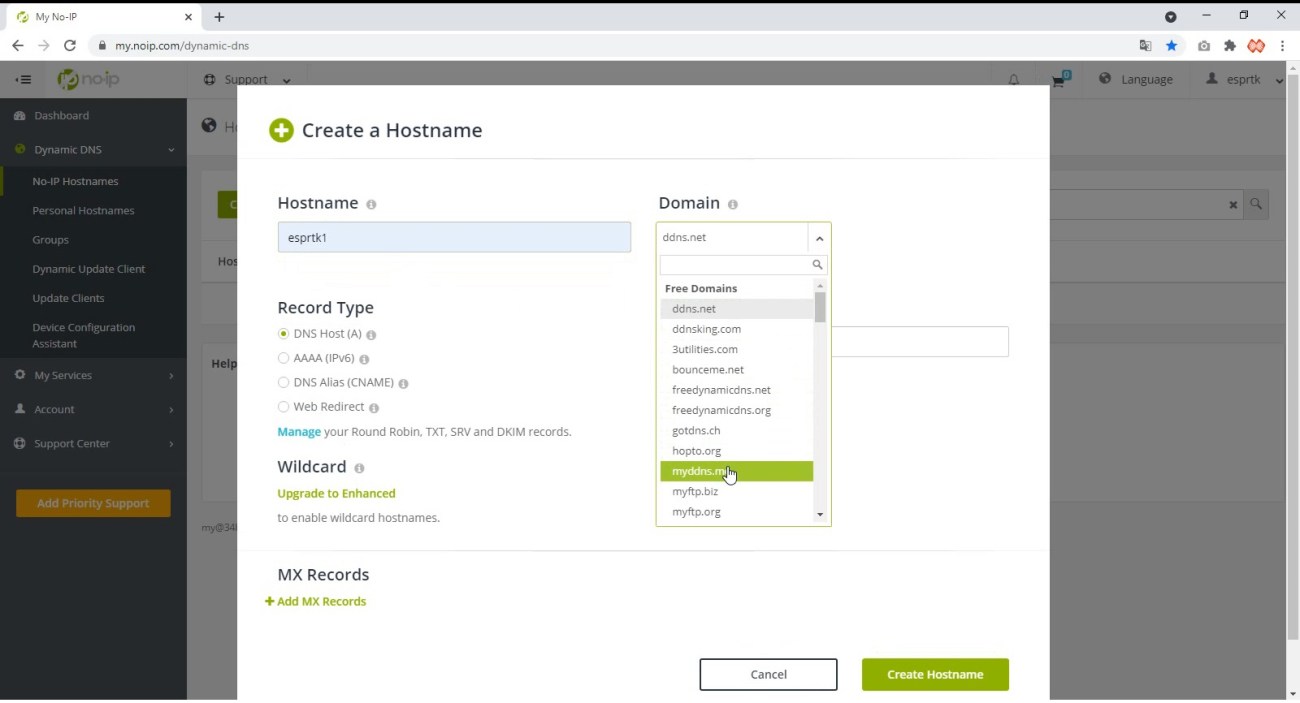The height and width of the screenshot is (703, 1300).
Task: Click the notification bell icon
Action: point(1013,80)
